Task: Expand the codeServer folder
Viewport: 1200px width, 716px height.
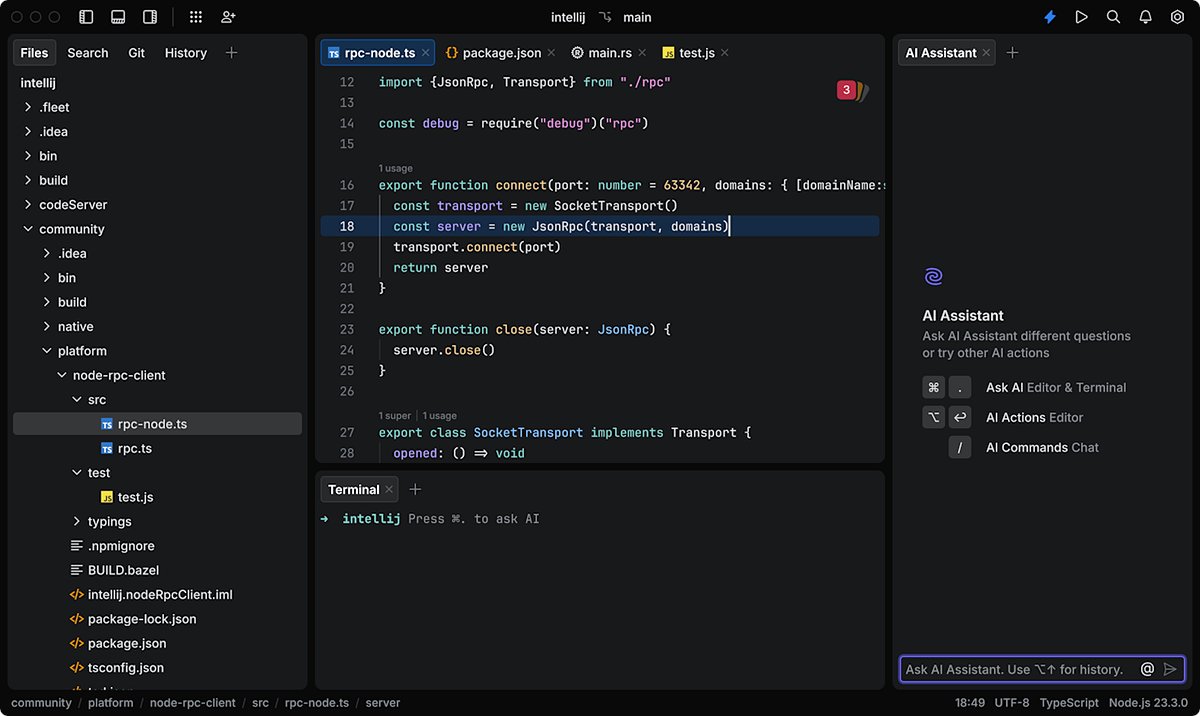Action: (29, 204)
